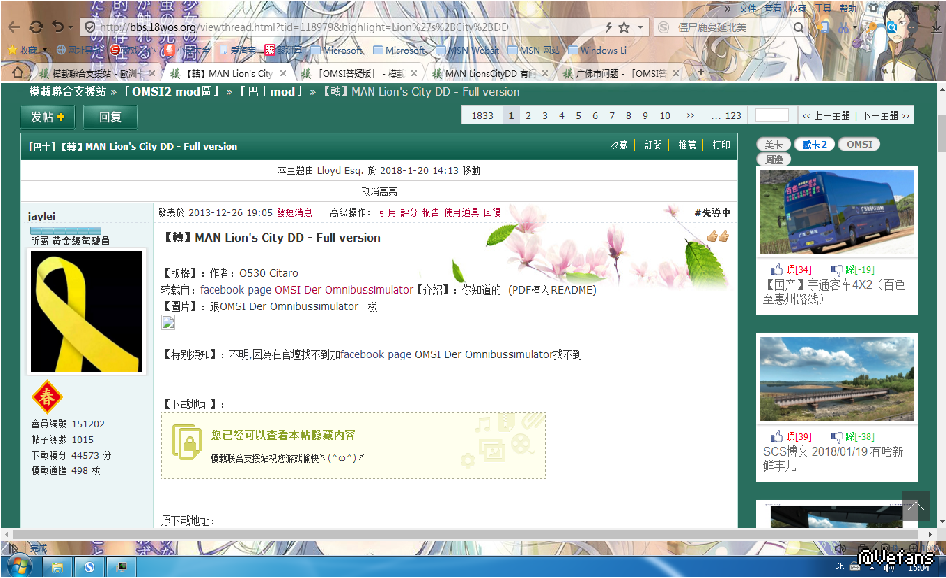Go to page 2 of the thread
The width and height of the screenshot is (946, 578).
coord(528,115)
